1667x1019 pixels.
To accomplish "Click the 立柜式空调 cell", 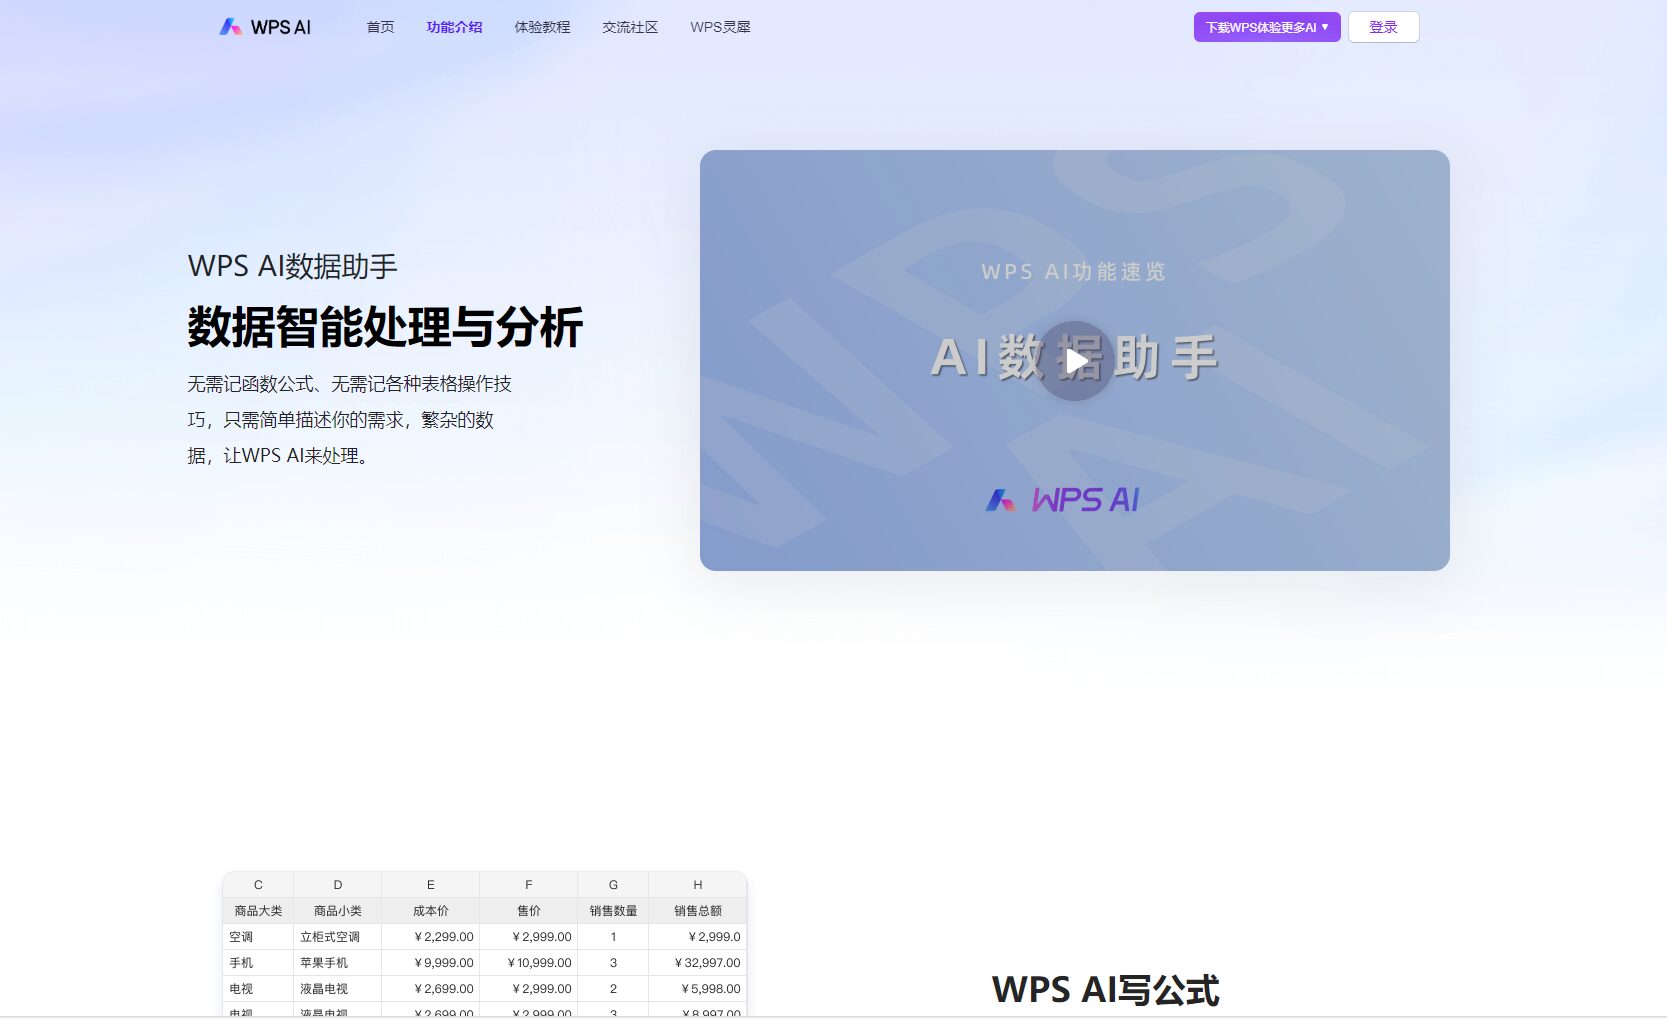I will pyautogui.click(x=330, y=937).
